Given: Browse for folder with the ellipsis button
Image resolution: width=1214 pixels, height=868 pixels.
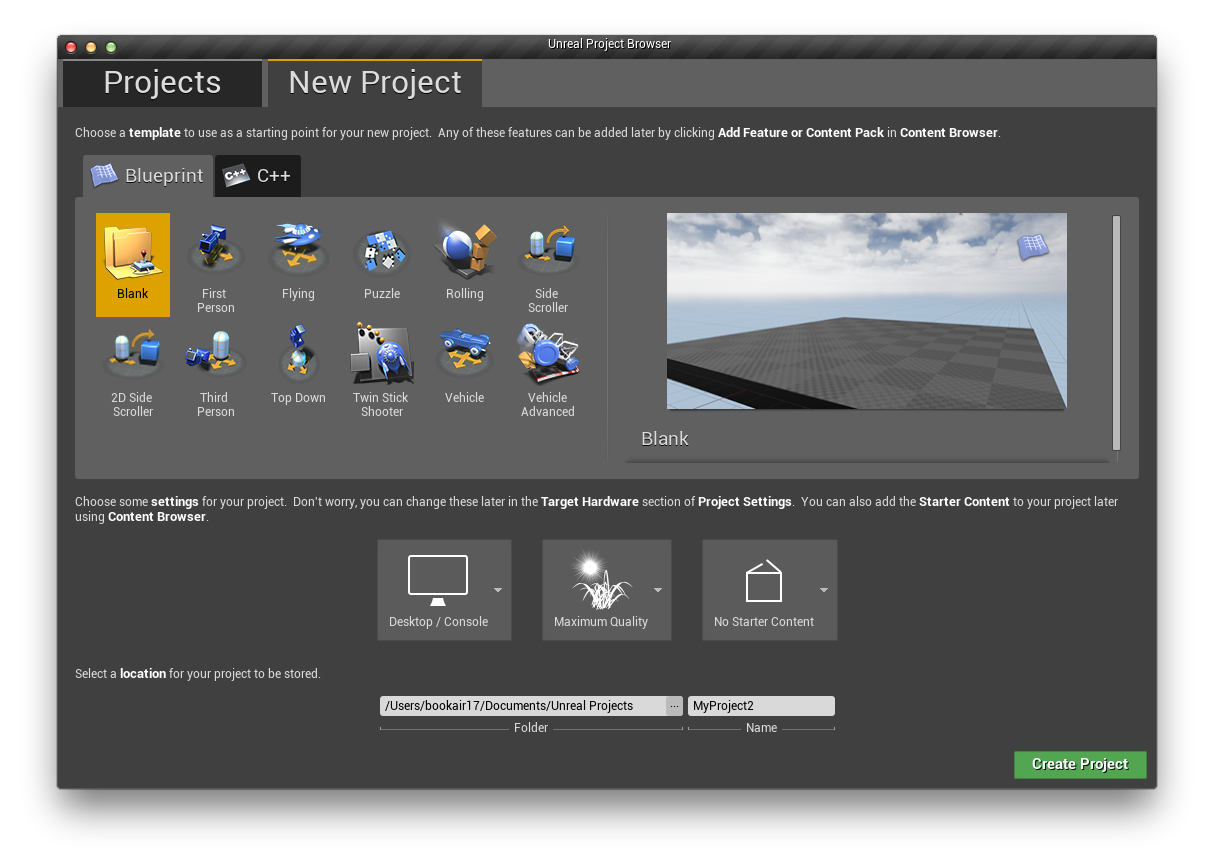Looking at the screenshot, I should (674, 706).
